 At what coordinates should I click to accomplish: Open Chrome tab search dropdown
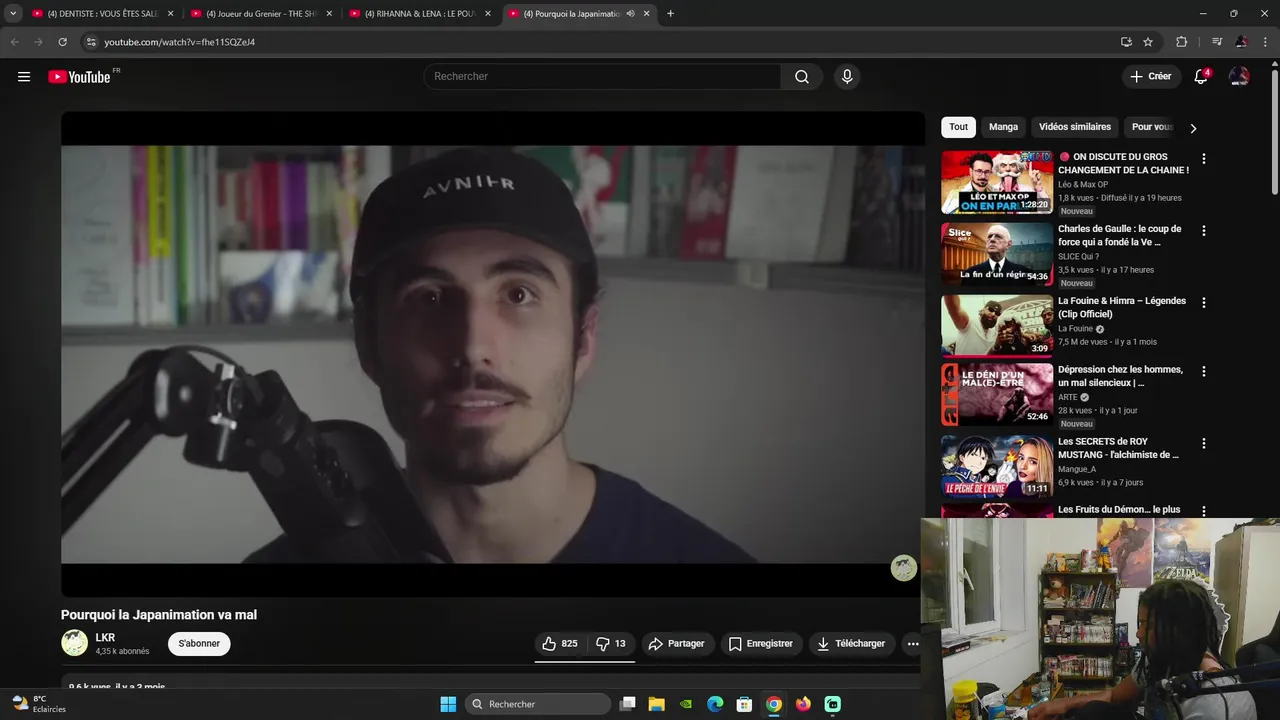[13, 14]
